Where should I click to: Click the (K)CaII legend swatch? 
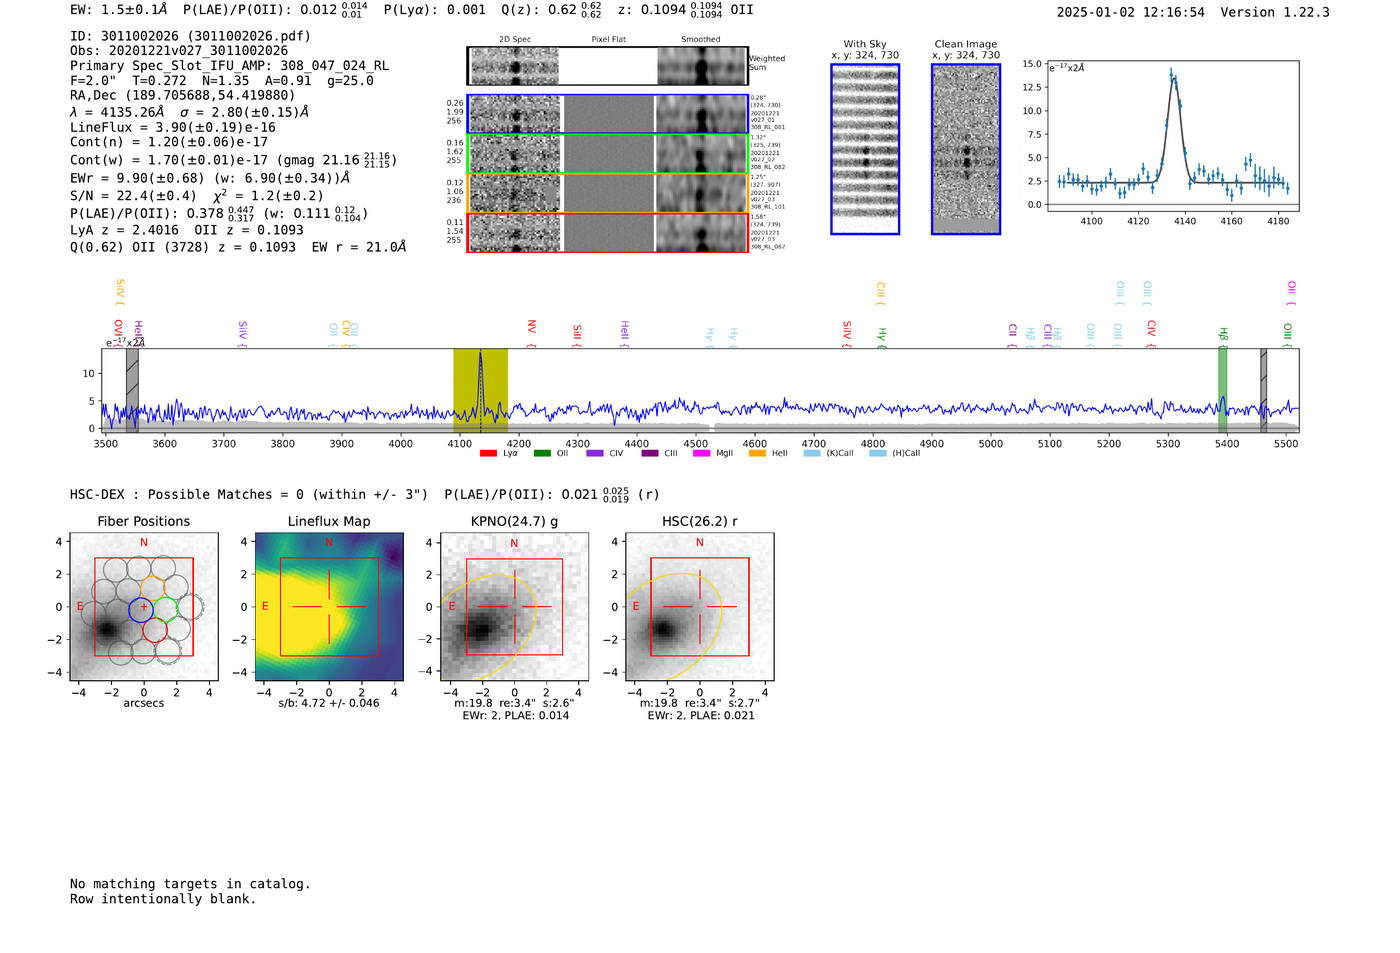coord(812,454)
